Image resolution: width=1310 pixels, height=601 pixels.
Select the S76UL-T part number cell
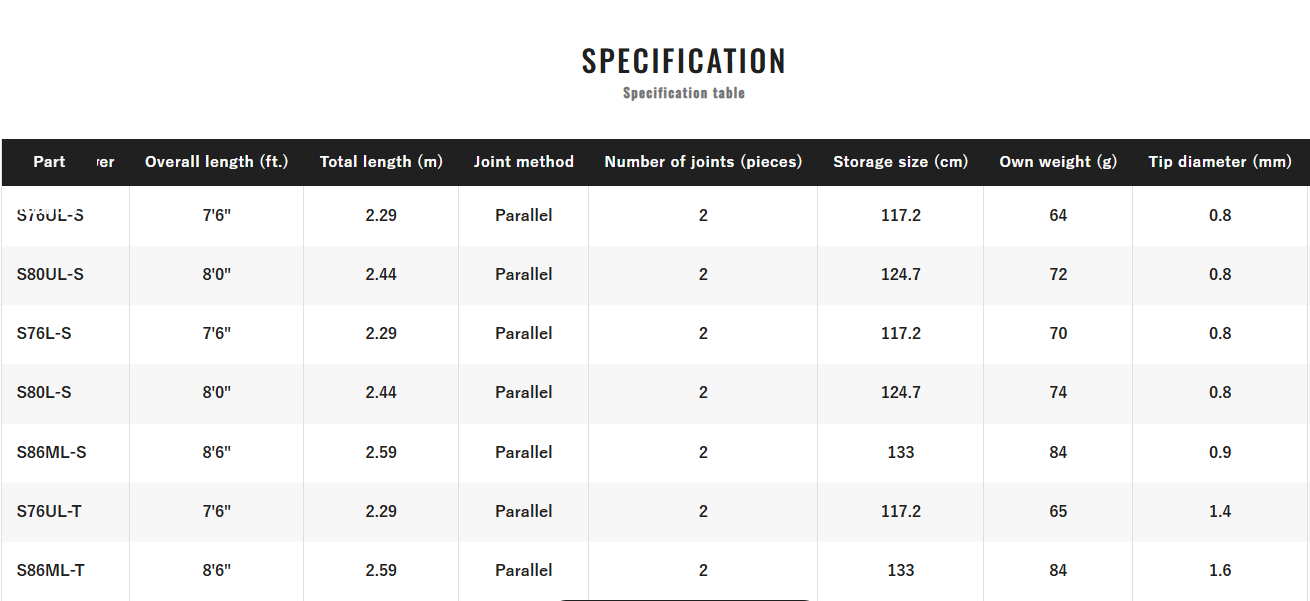(x=50, y=511)
